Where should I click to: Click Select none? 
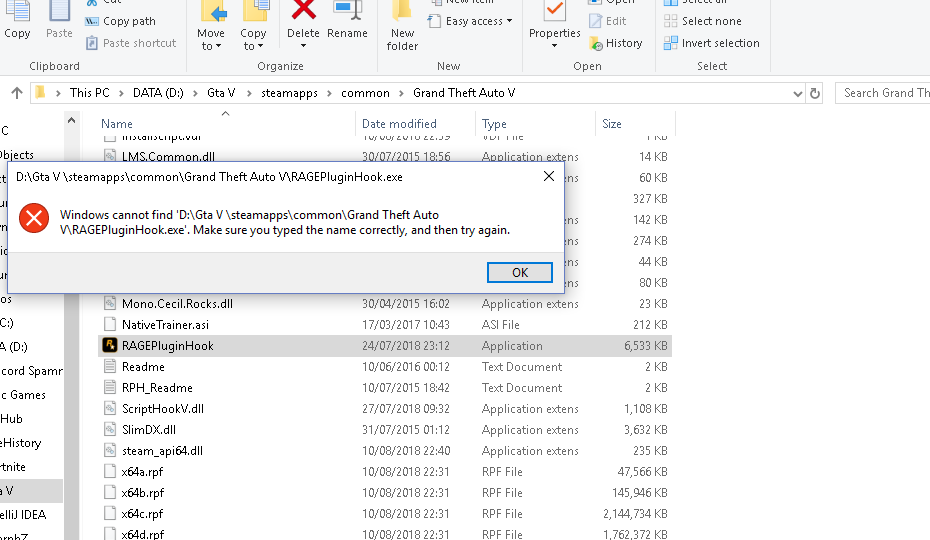coord(703,21)
